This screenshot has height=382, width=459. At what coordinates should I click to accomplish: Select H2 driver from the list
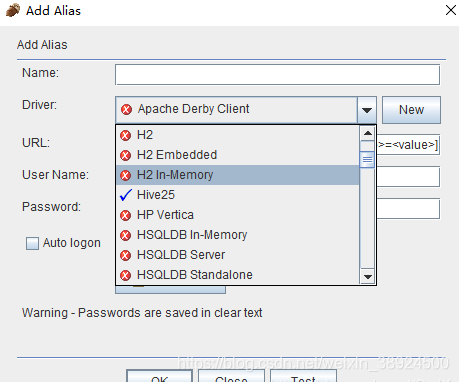pyautogui.click(x=238, y=135)
